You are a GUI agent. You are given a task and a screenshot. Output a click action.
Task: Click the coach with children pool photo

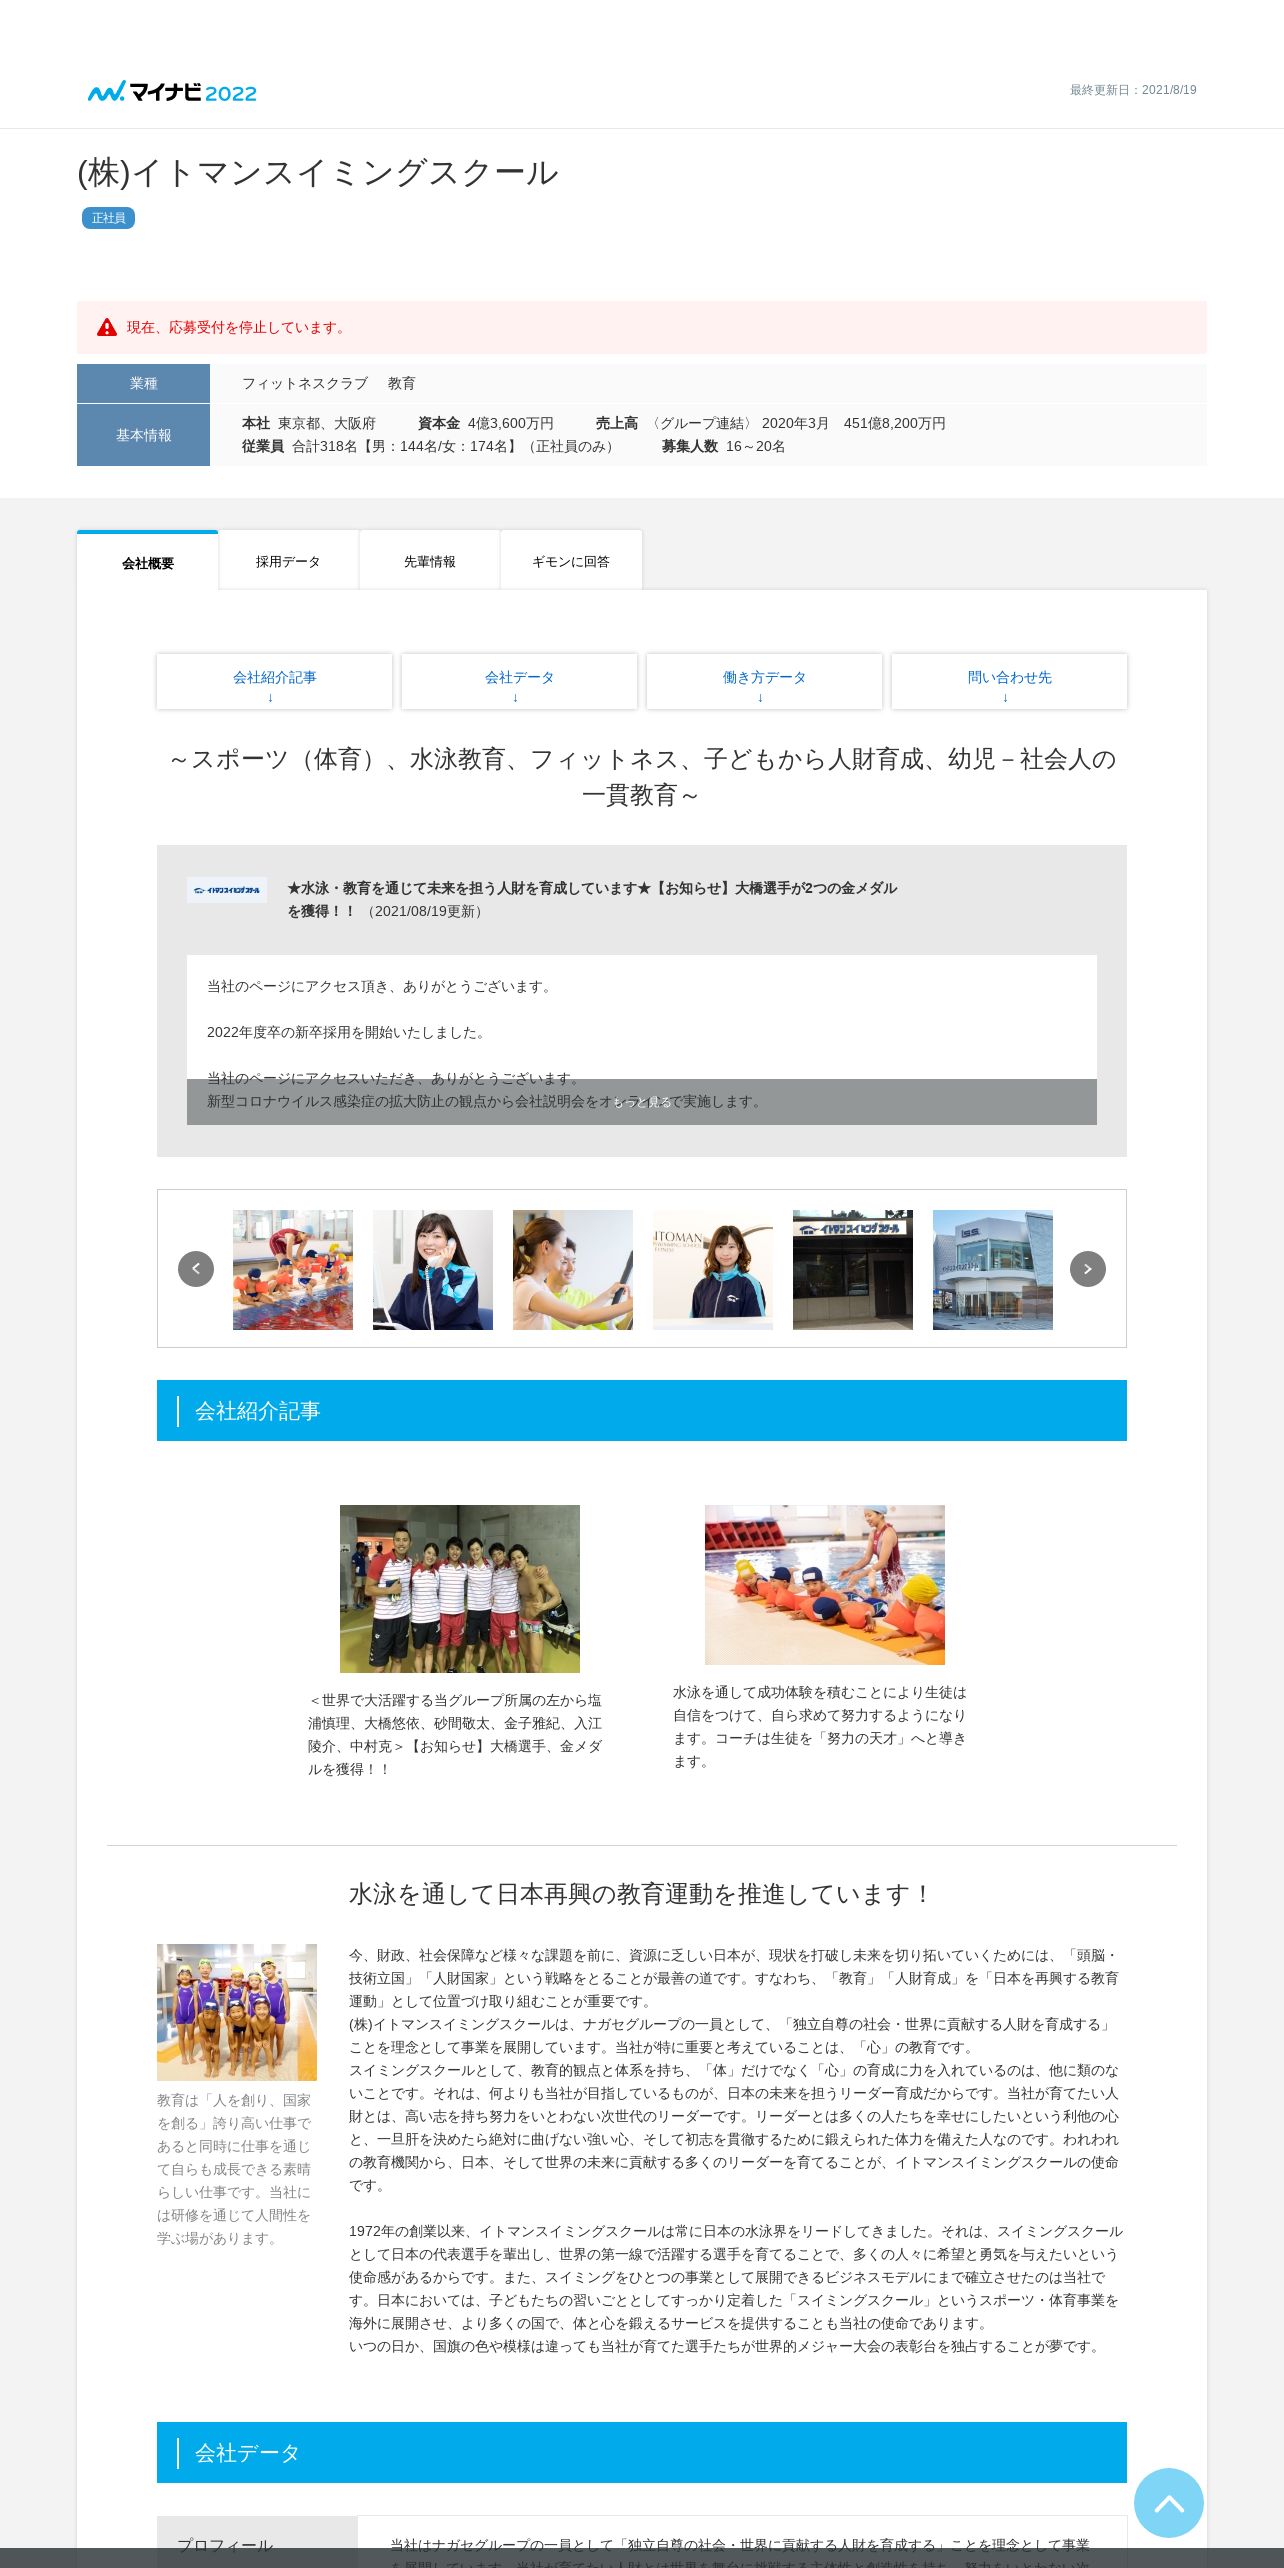825,1585
